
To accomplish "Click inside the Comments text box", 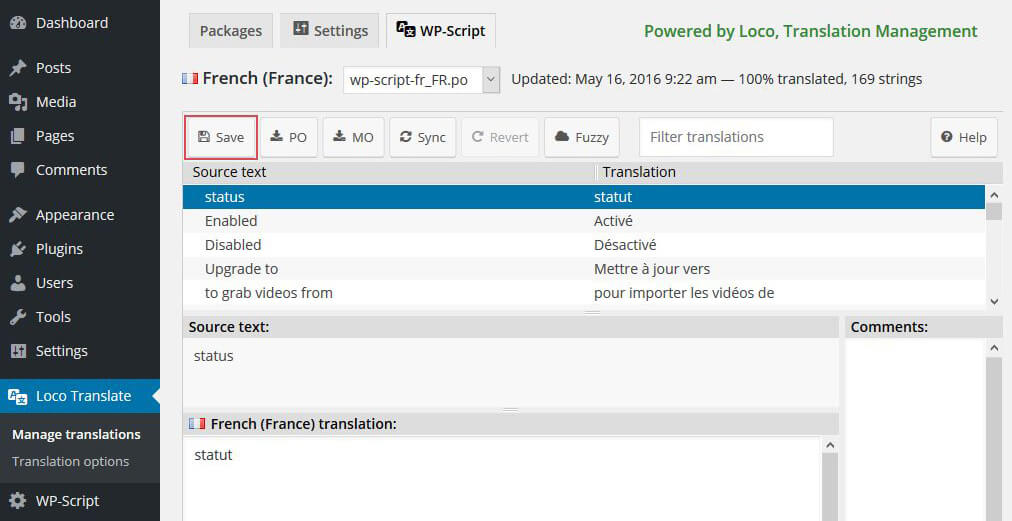I will 916,429.
